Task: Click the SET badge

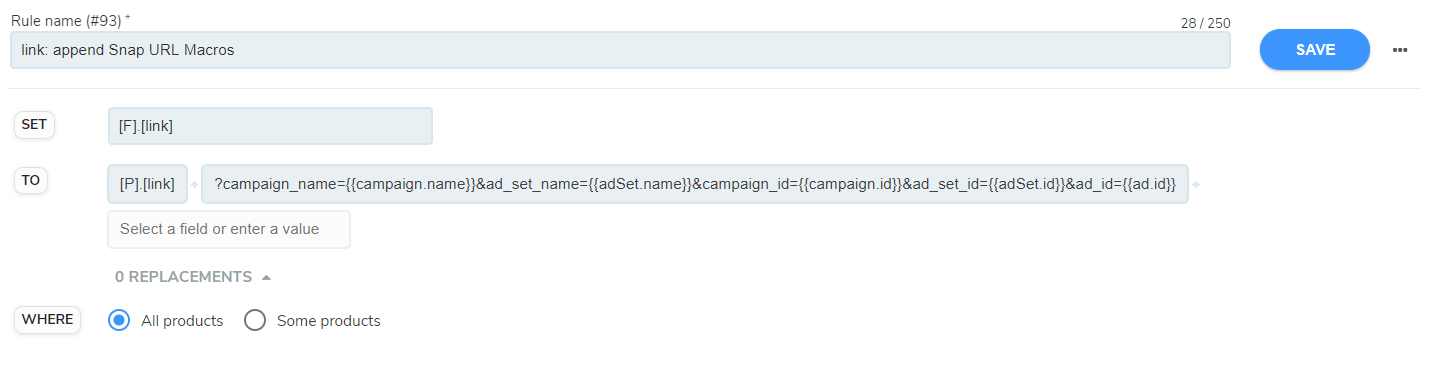Action: (34, 124)
